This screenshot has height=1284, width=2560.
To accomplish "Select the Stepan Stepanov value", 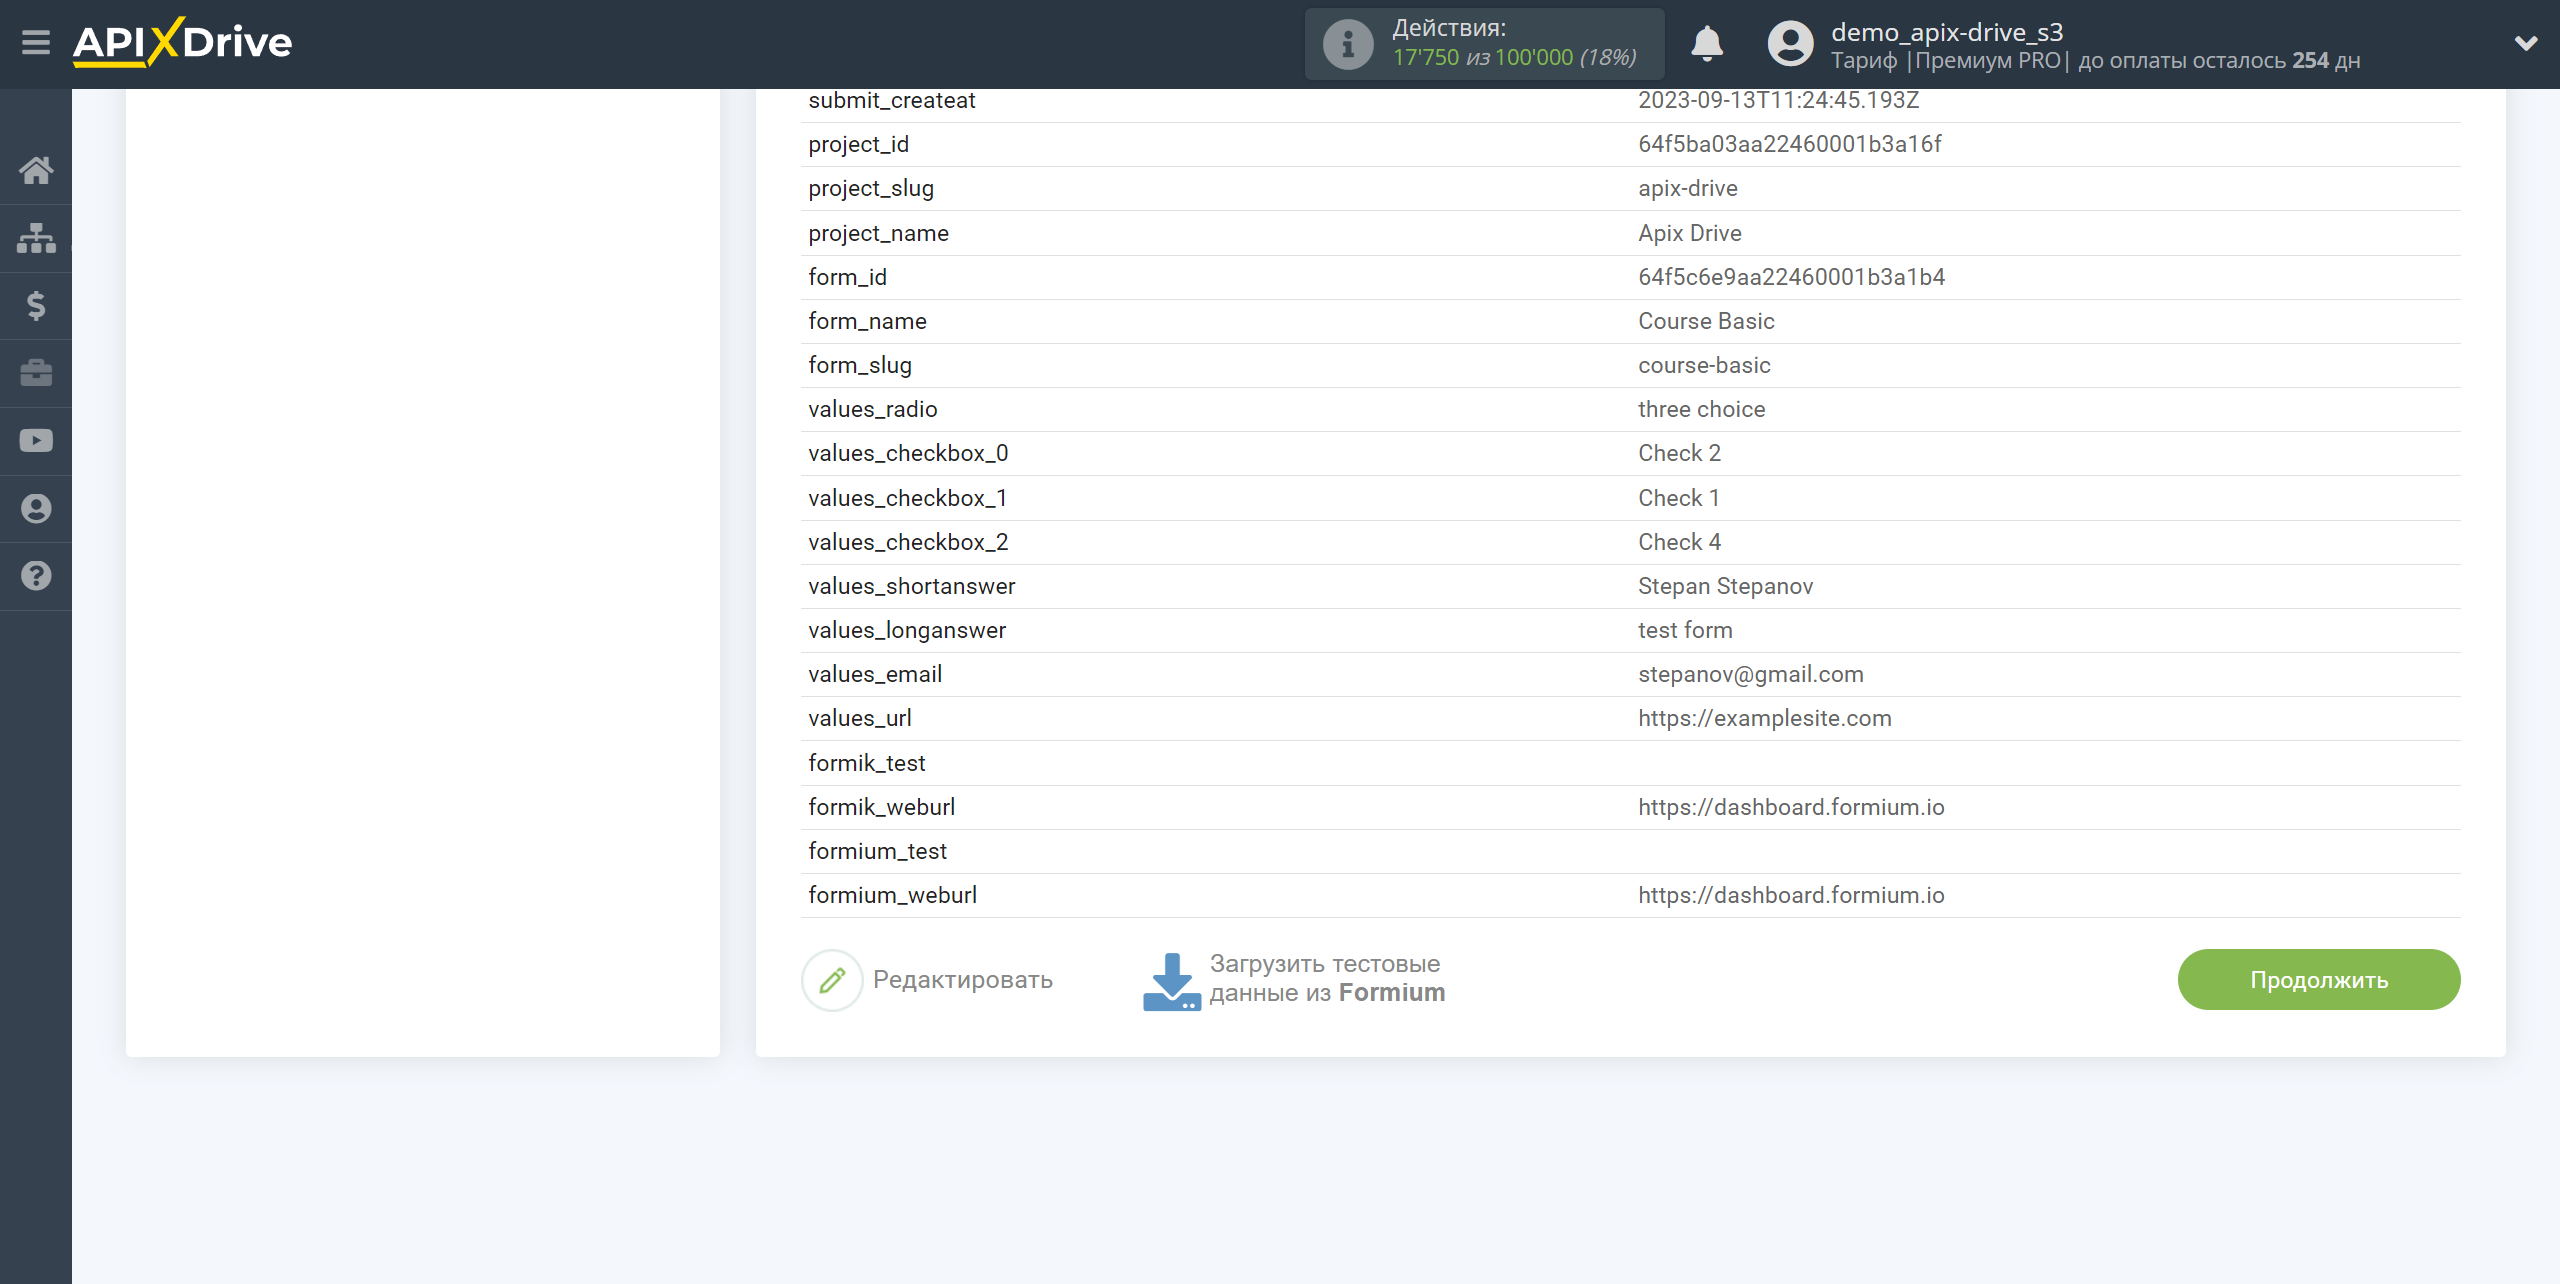I will coord(1726,587).
